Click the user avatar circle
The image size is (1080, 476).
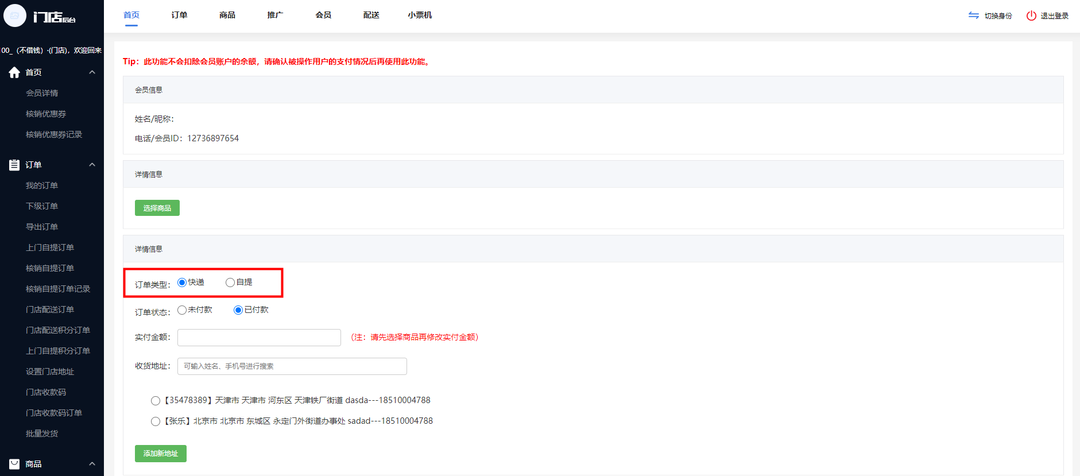tap(15, 16)
